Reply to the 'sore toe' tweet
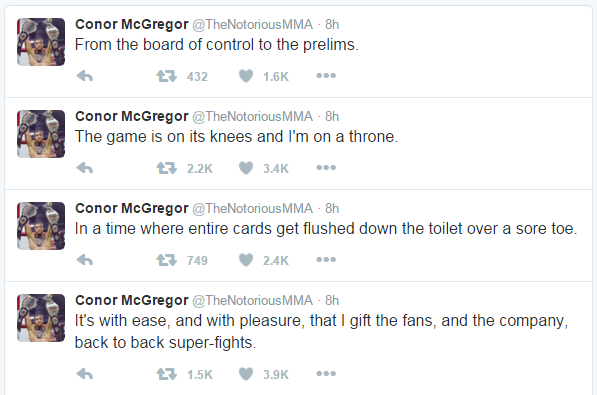 point(85,260)
